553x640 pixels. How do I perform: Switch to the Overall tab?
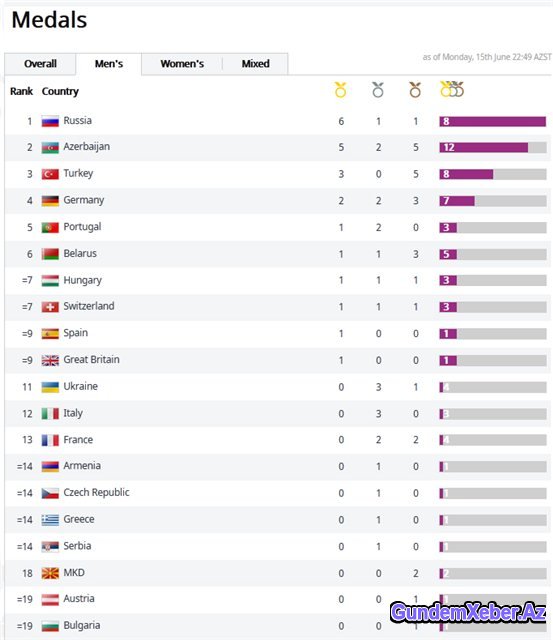click(40, 64)
